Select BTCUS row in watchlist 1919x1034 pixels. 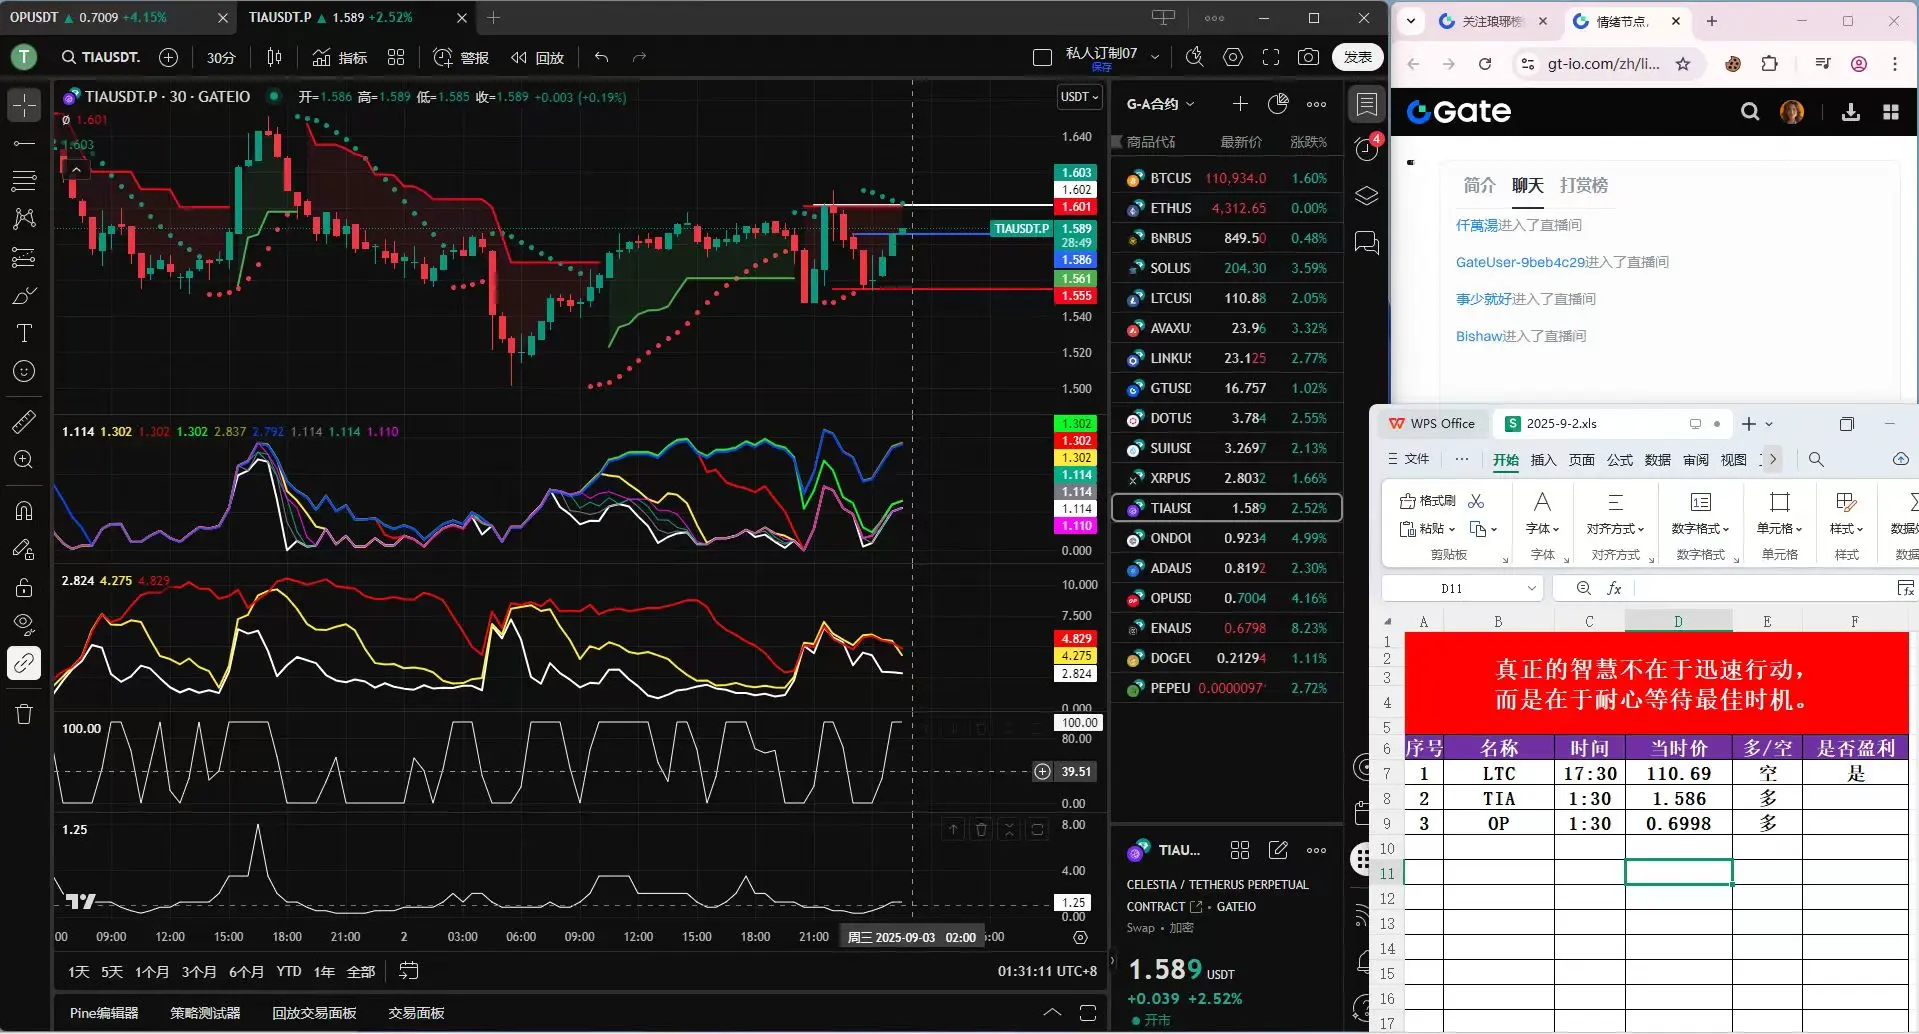[1227, 178]
